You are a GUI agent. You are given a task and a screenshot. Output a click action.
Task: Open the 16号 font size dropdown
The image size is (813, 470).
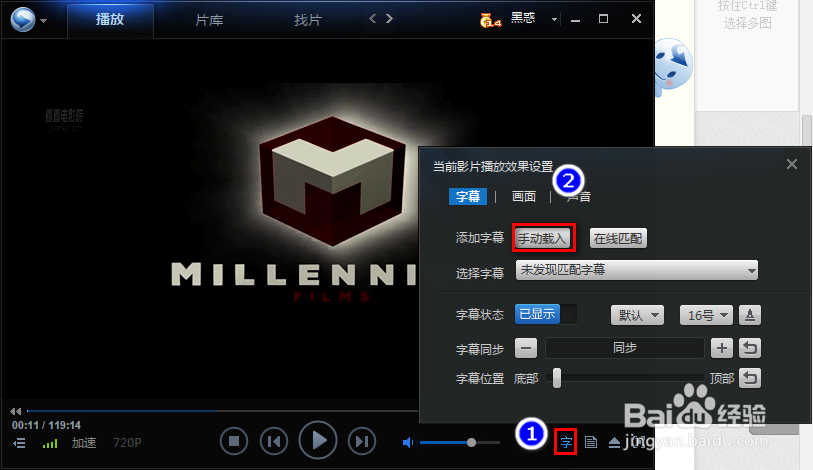tap(706, 315)
